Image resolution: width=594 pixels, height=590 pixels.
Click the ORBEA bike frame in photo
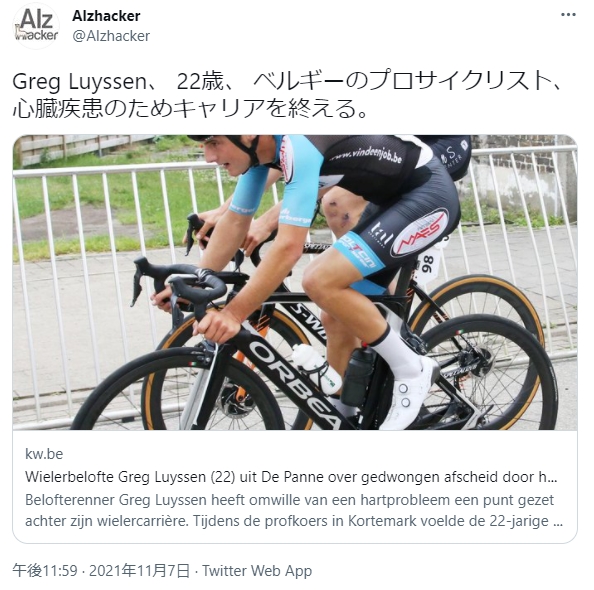point(294,383)
